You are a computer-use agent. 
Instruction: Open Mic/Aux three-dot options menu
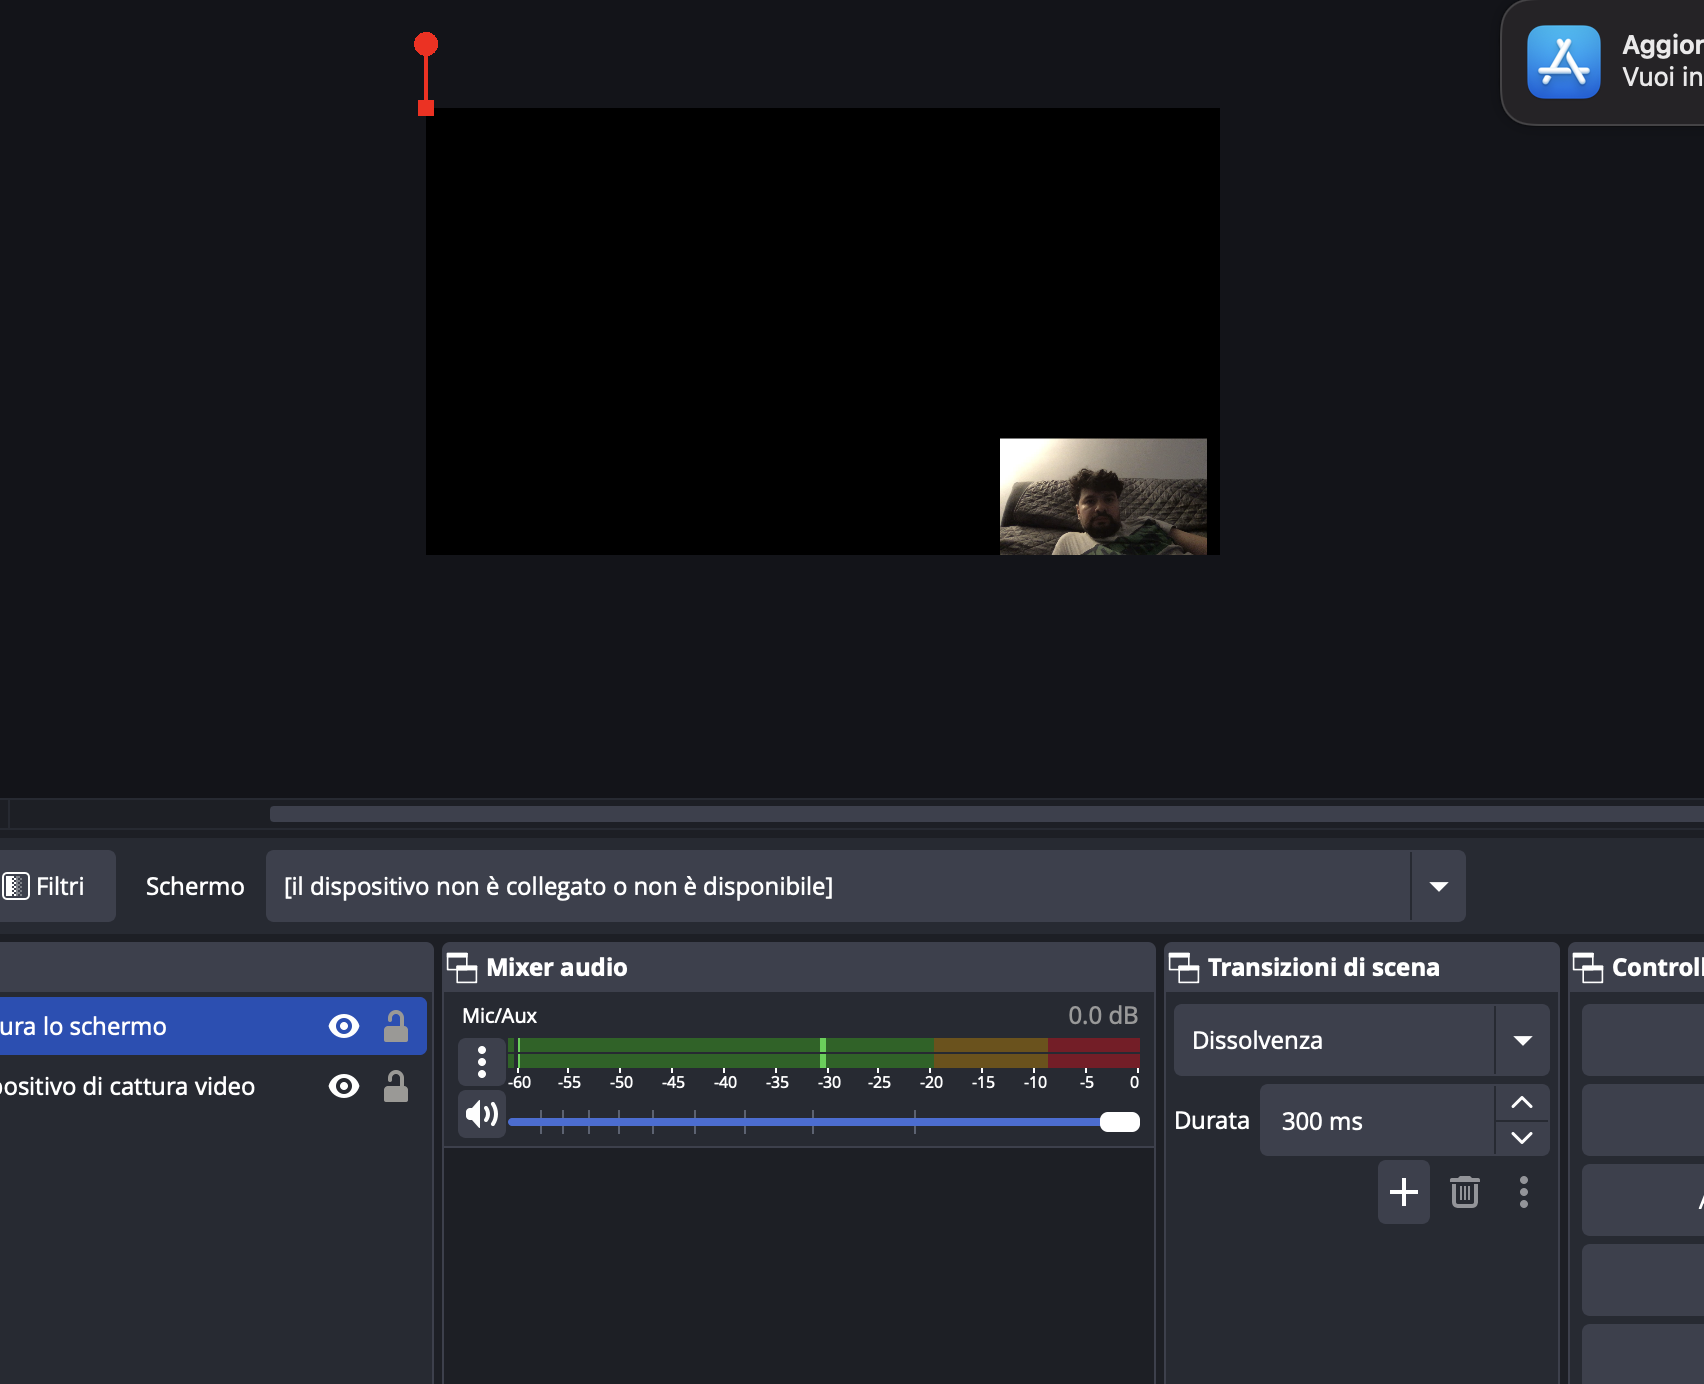[482, 1061]
